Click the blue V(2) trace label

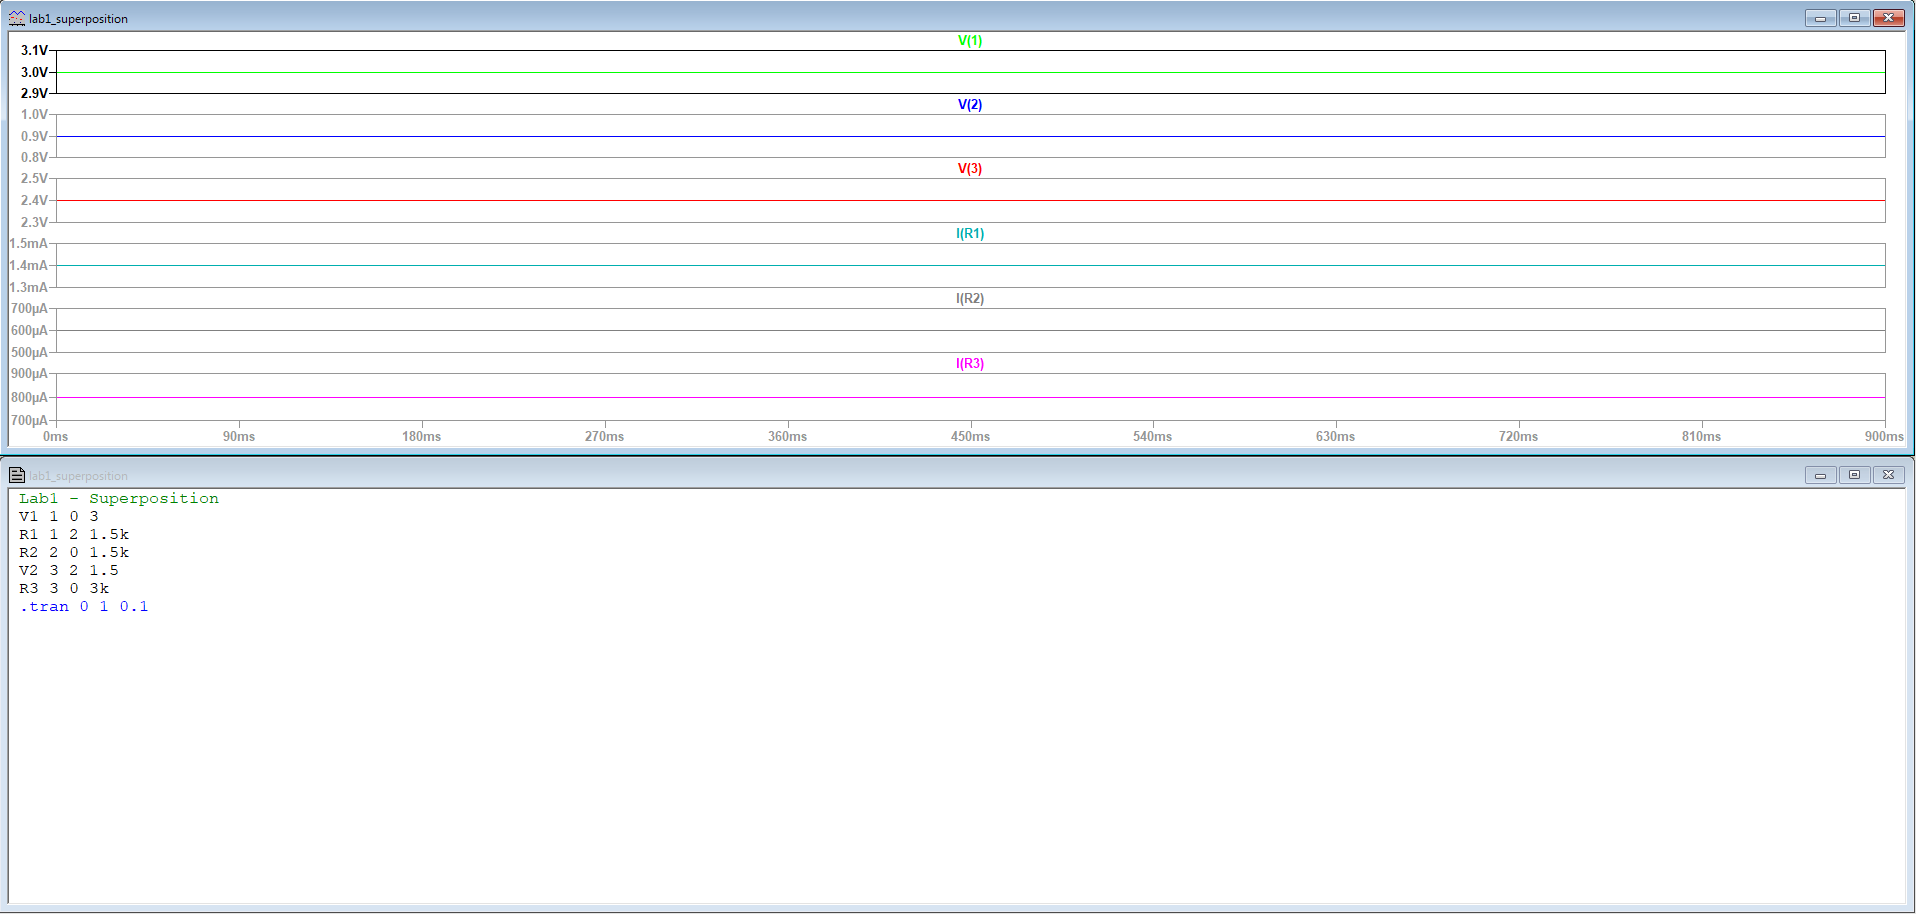970,105
